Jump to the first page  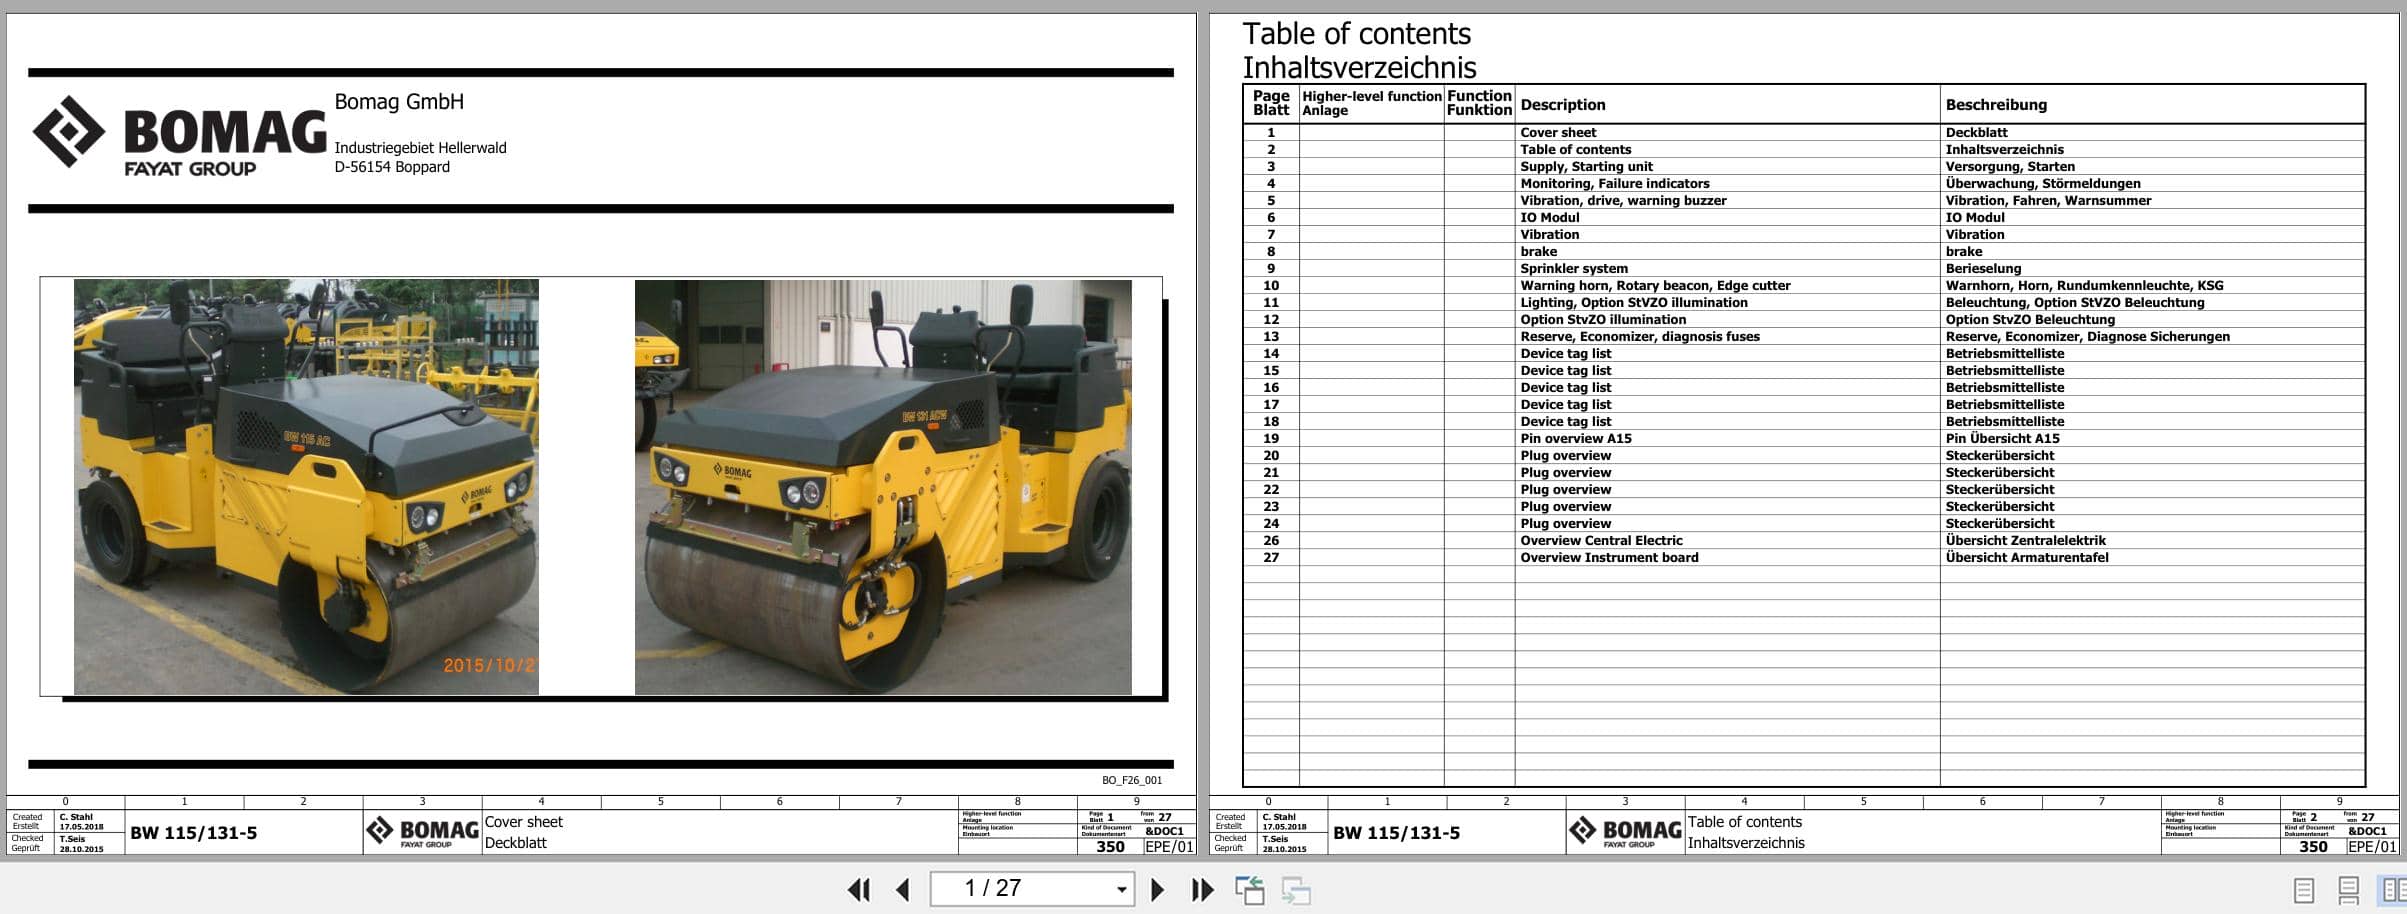[x=858, y=888]
